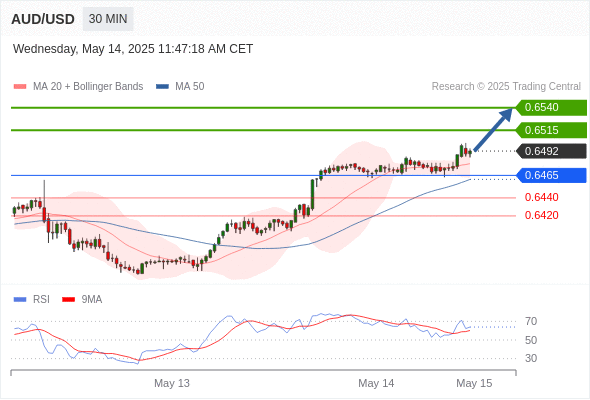Click the green 0.6540 resistance tag

click(551, 108)
